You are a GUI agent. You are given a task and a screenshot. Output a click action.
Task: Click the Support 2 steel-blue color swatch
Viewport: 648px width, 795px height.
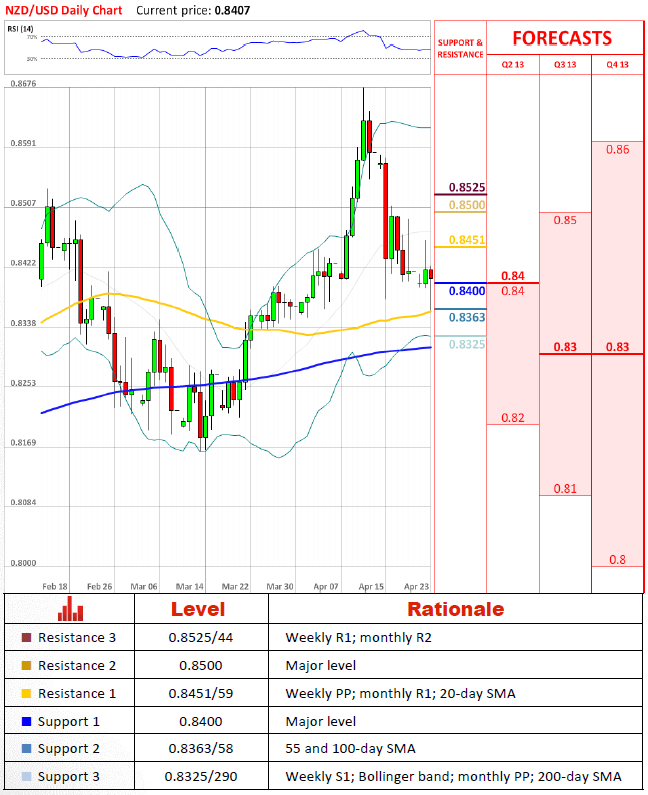tap(26, 748)
